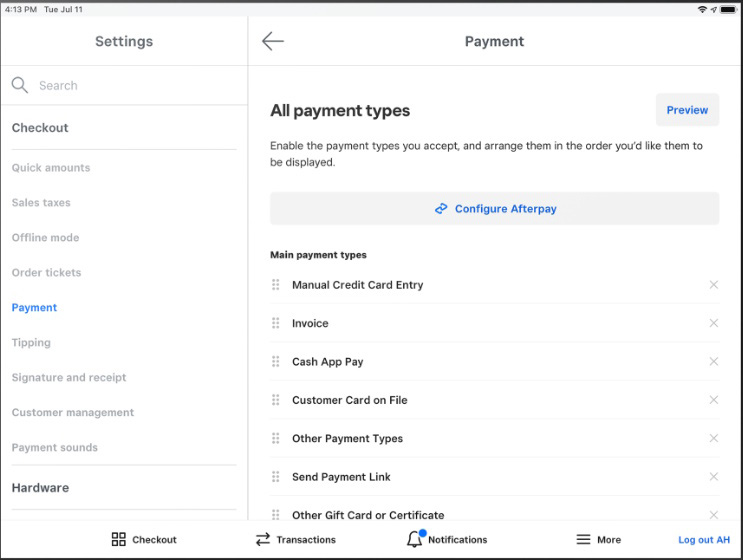
Task: Click the Send Payment Link drag handle
Action: click(x=275, y=477)
